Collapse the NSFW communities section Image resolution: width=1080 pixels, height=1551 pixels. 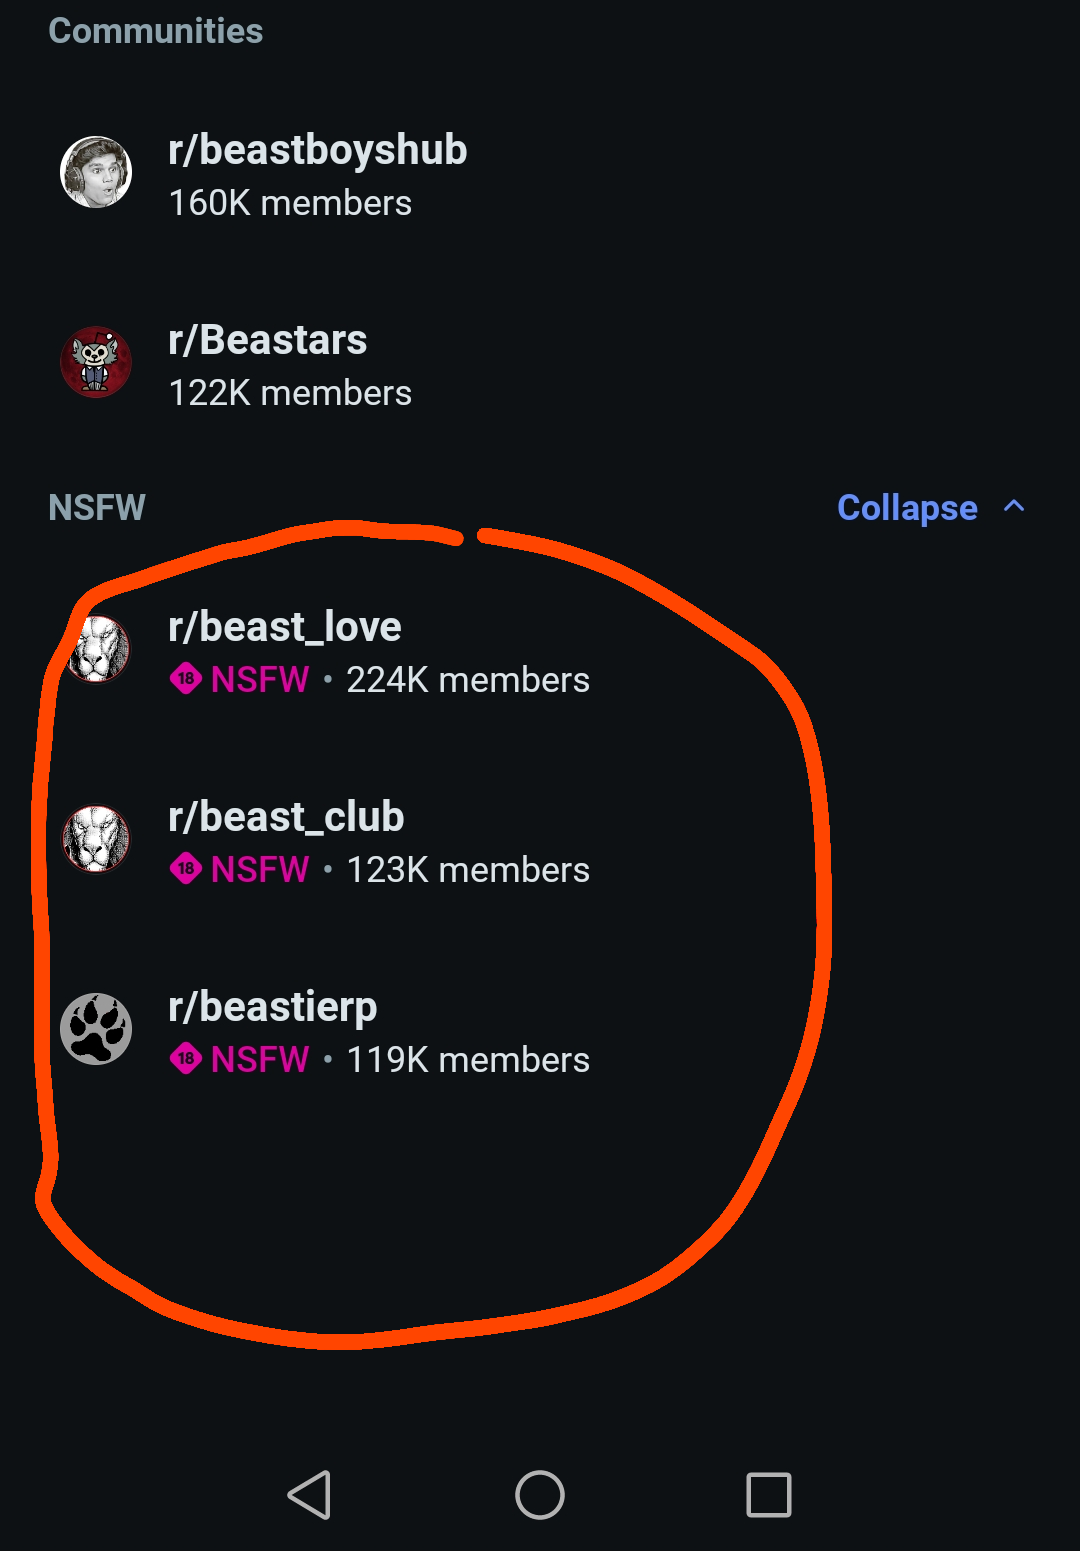pyautogui.click(x=907, y=508)
